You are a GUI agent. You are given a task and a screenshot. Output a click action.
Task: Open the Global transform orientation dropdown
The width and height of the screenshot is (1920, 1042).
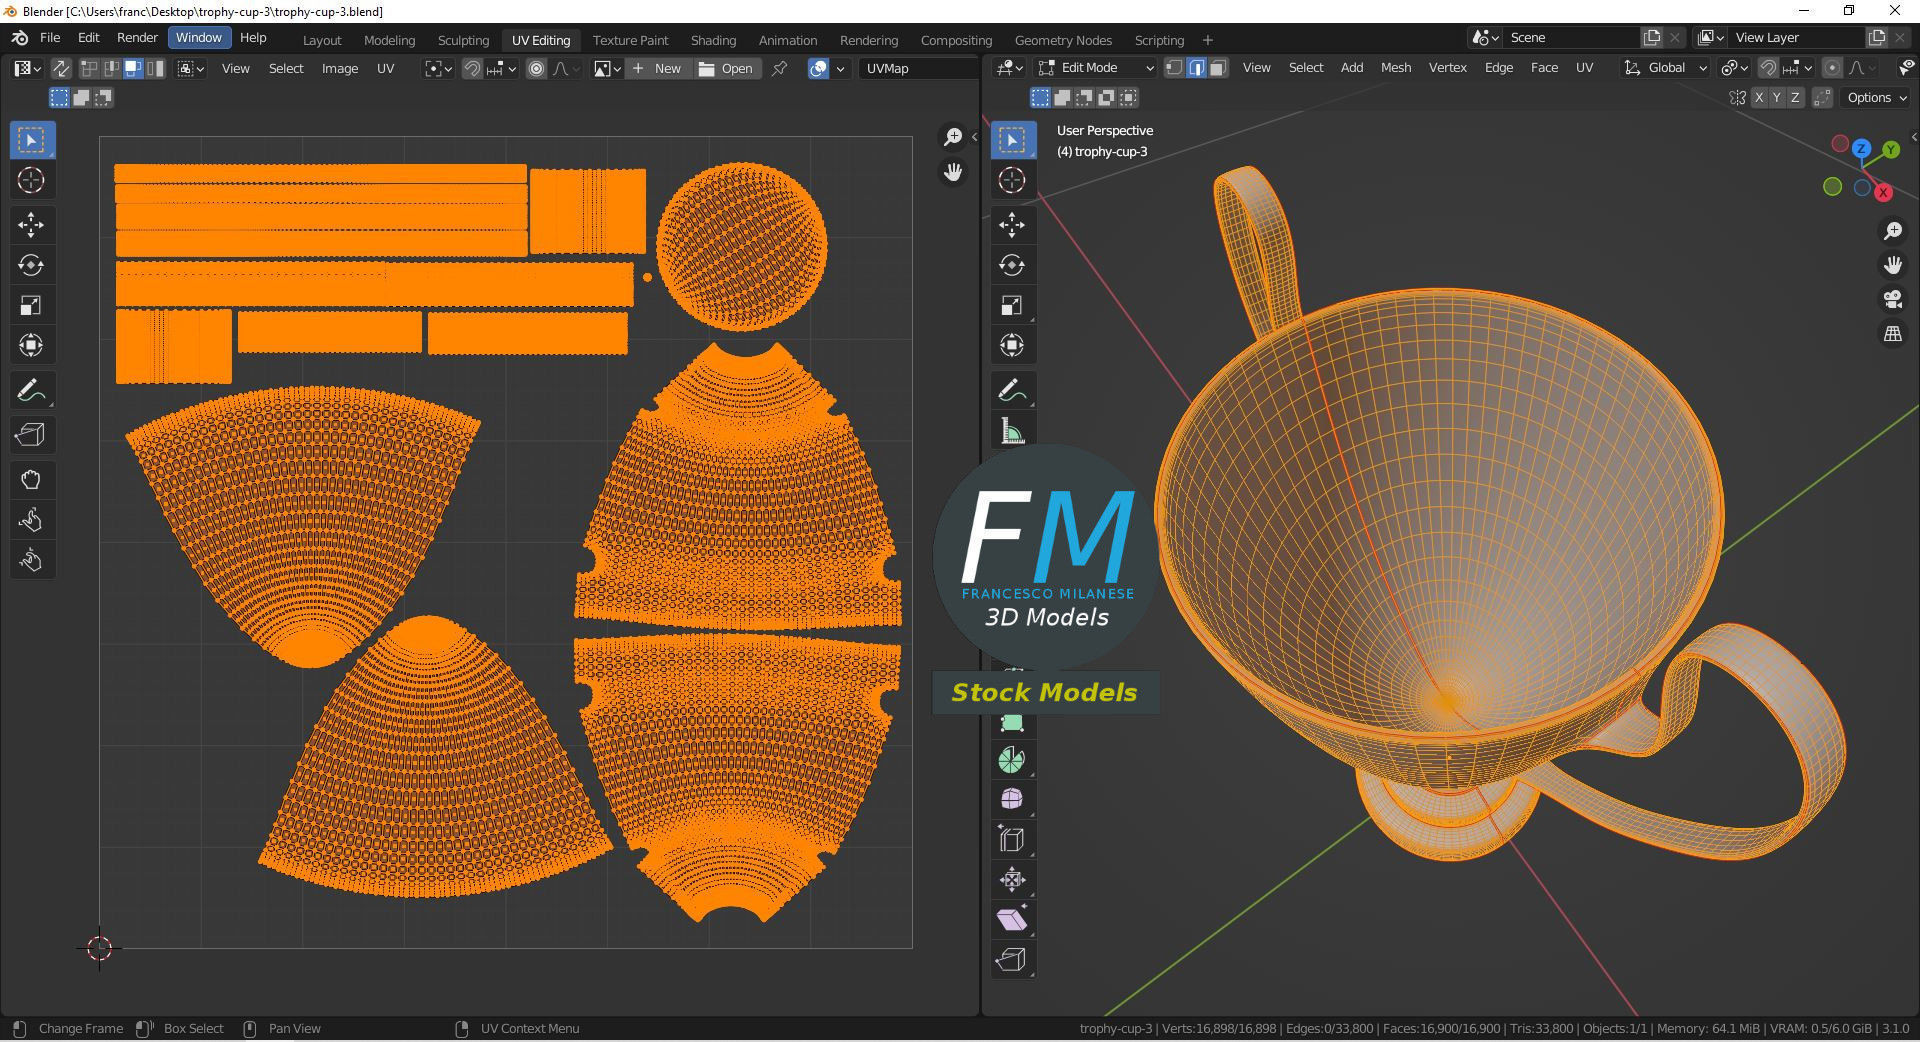[1666, 68]
